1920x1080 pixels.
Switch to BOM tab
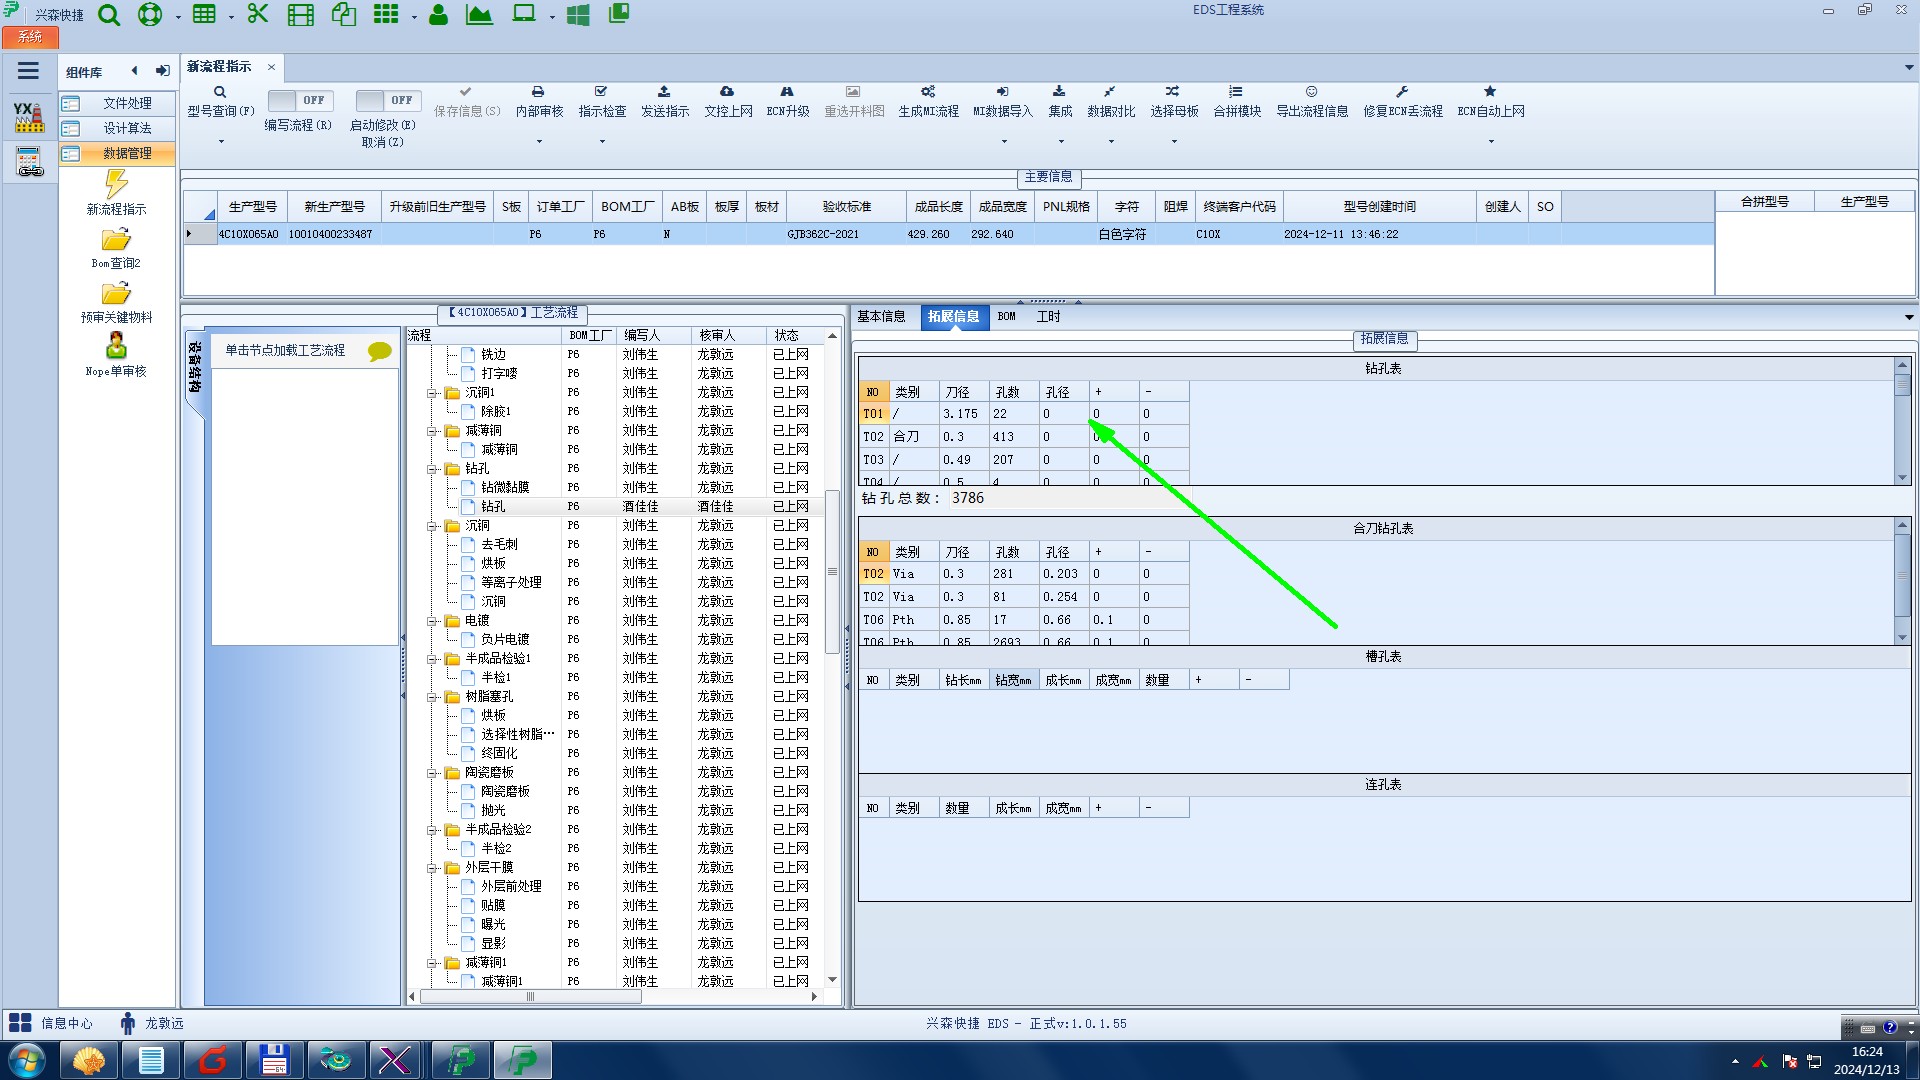(x=1006, y=317)
